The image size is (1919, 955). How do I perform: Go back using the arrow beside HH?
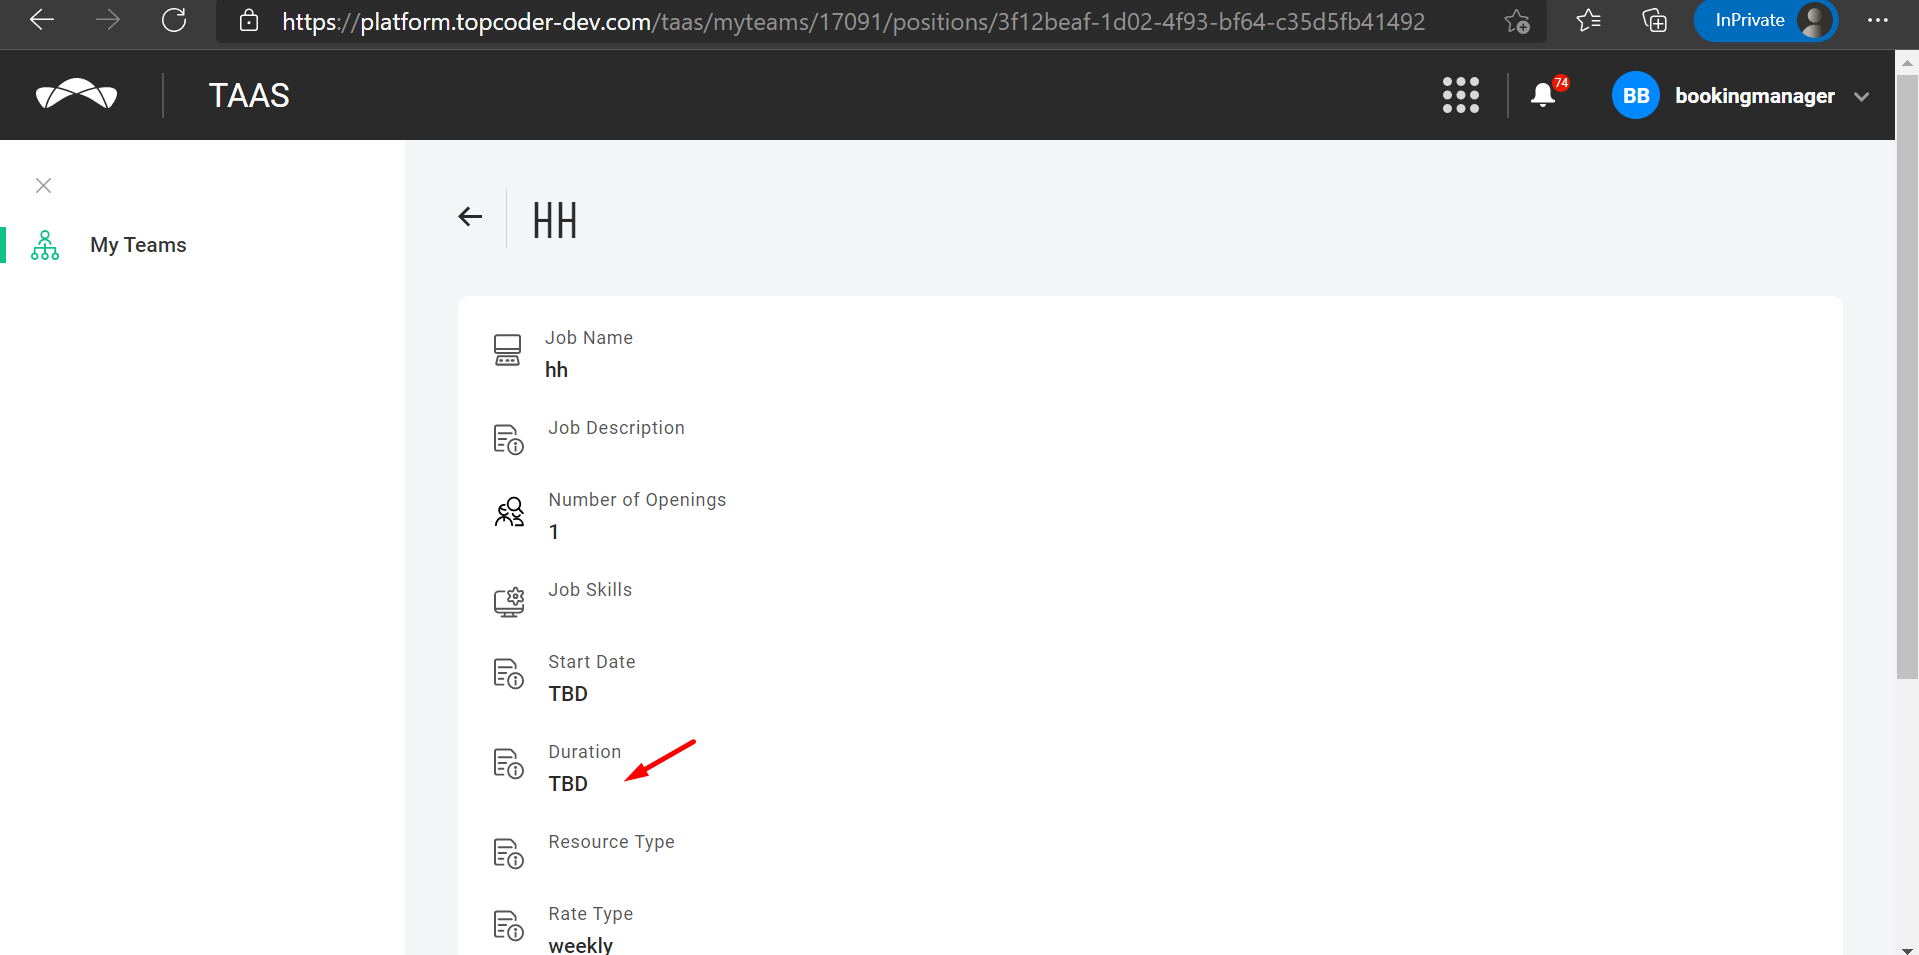pyautogui.click(x=470, y=216)
